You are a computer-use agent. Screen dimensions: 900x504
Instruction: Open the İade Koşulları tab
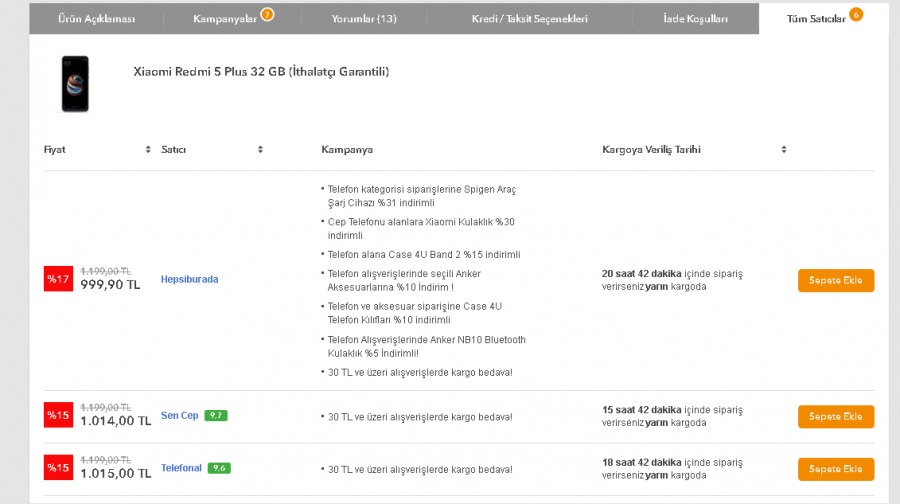(x=695, y=19)
